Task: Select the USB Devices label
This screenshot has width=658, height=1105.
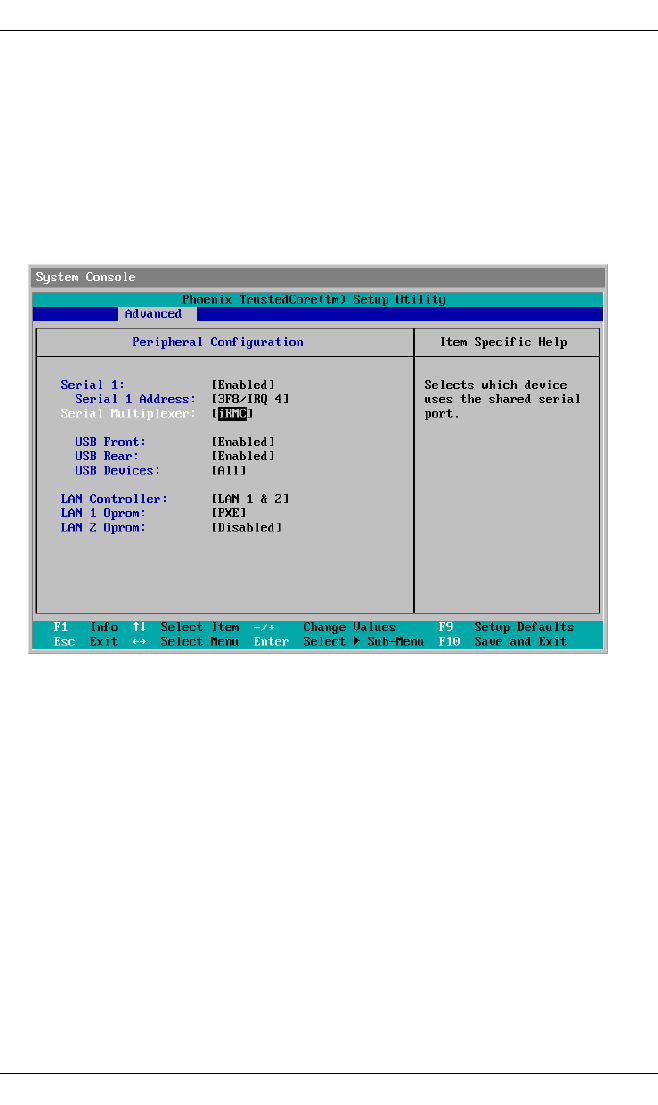Action: pyautogui.click(x=118, y=471)
